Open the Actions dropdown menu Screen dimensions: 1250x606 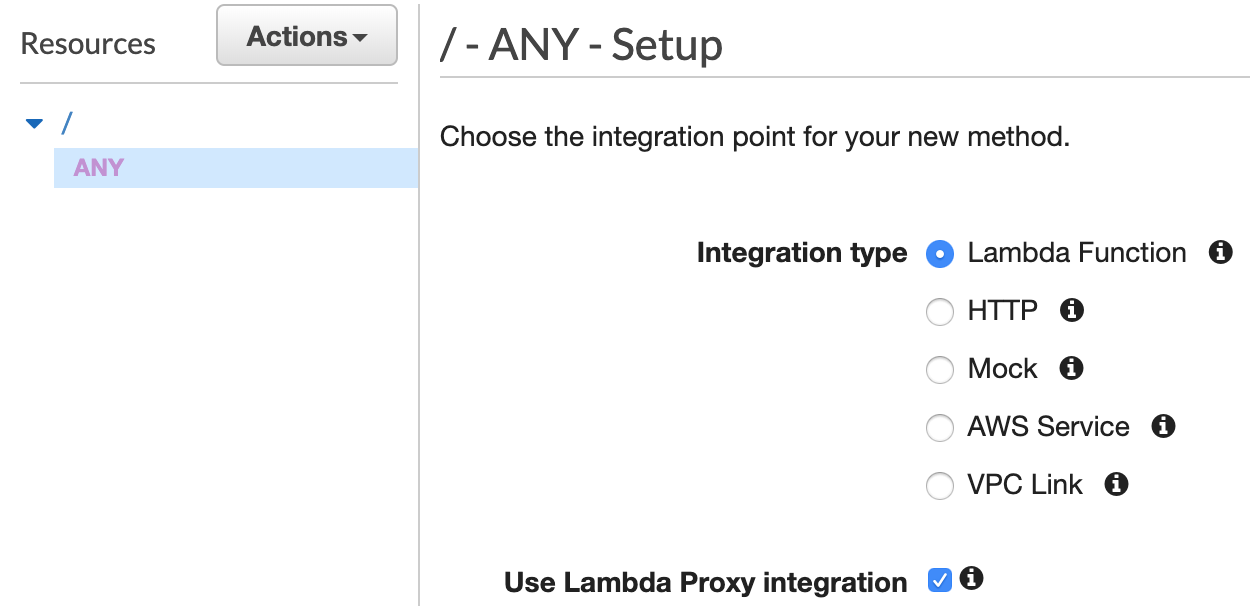click(x=306, y=35)
